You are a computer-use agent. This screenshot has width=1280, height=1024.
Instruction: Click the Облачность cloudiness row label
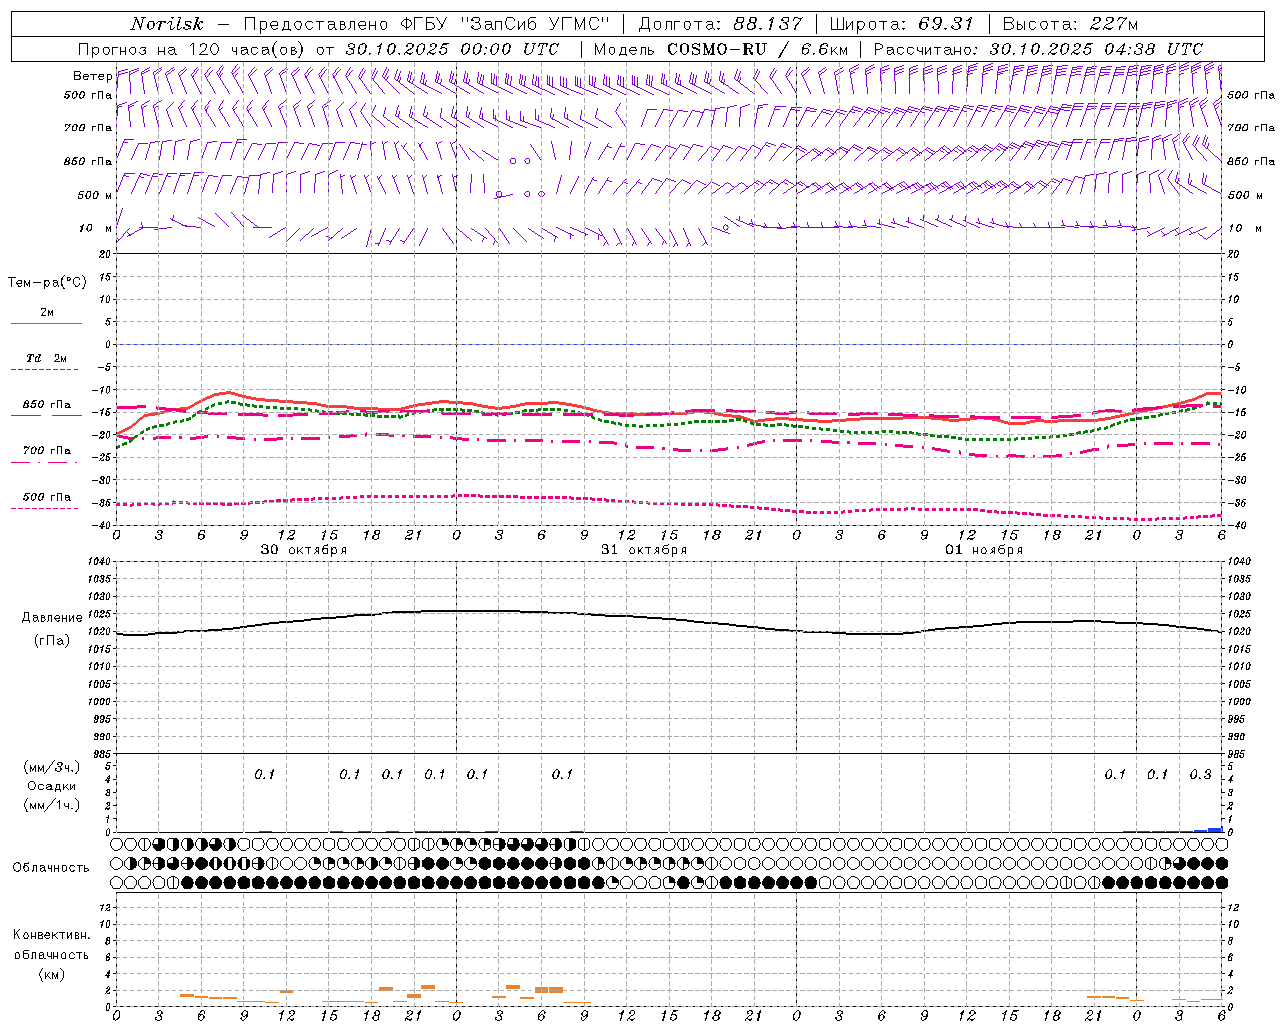(x=51, y=867)
